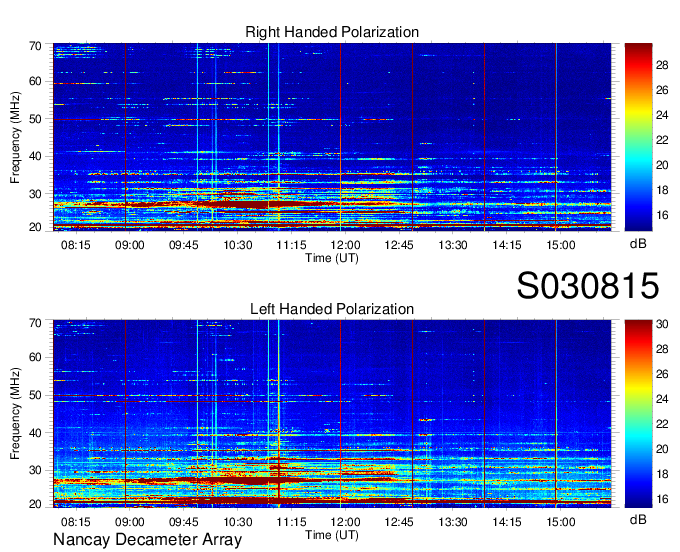Click Time (UT) label under Left Handed plot

point(332,535)
